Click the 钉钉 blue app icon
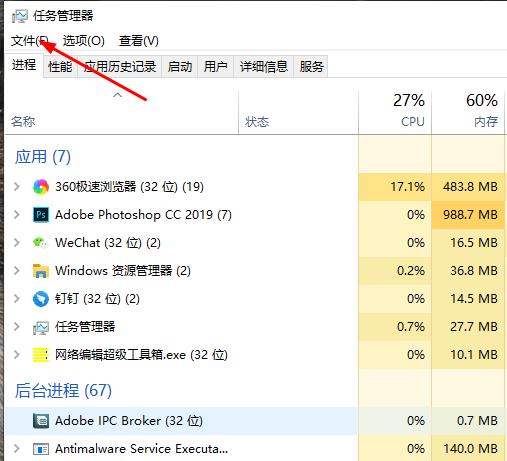 pos(41,299)
